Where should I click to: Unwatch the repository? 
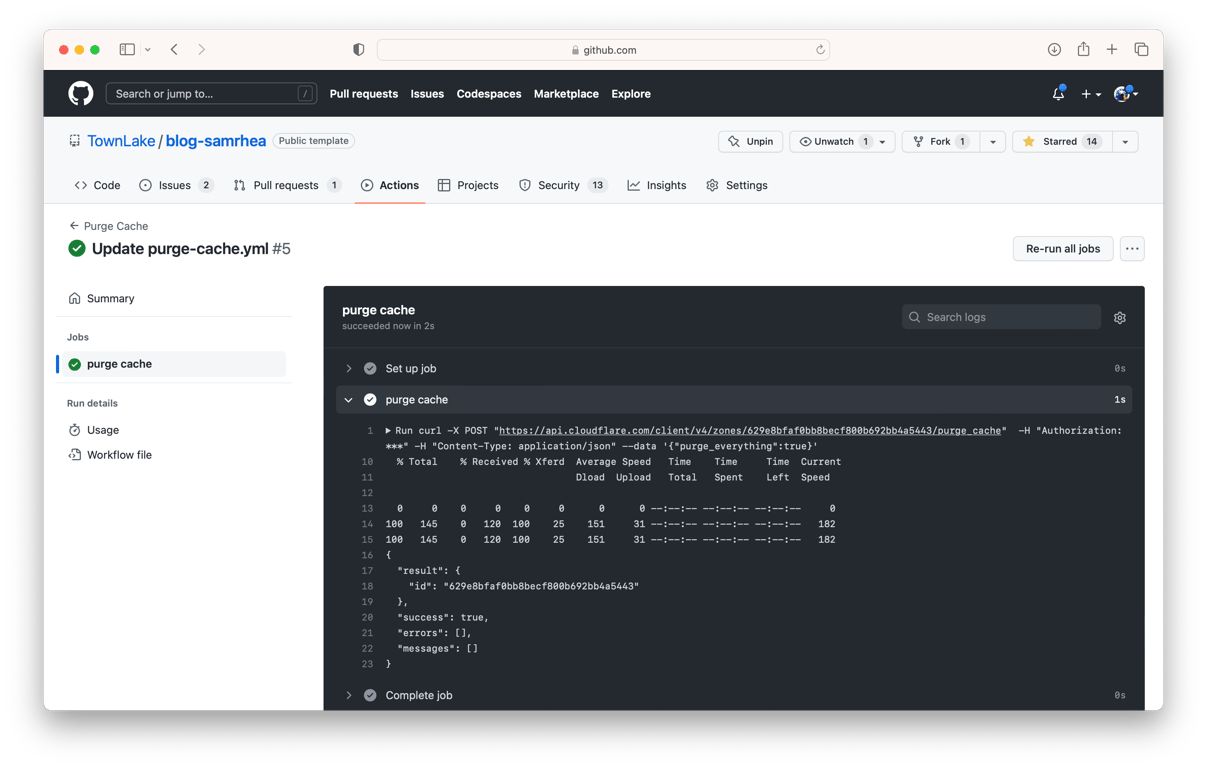[x=832, y=141]
